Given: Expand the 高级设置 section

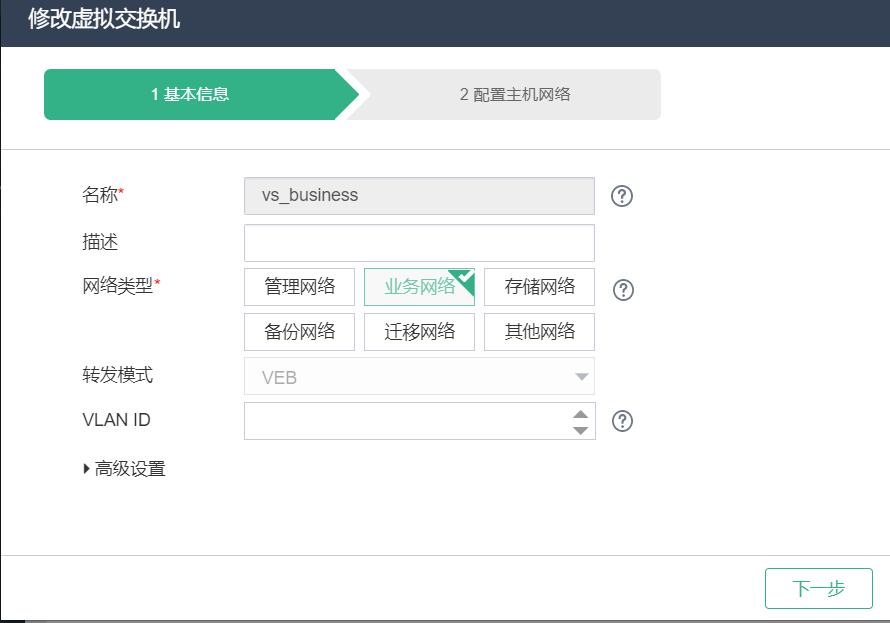Looking at the screenshot, I should tap(124, 469).
